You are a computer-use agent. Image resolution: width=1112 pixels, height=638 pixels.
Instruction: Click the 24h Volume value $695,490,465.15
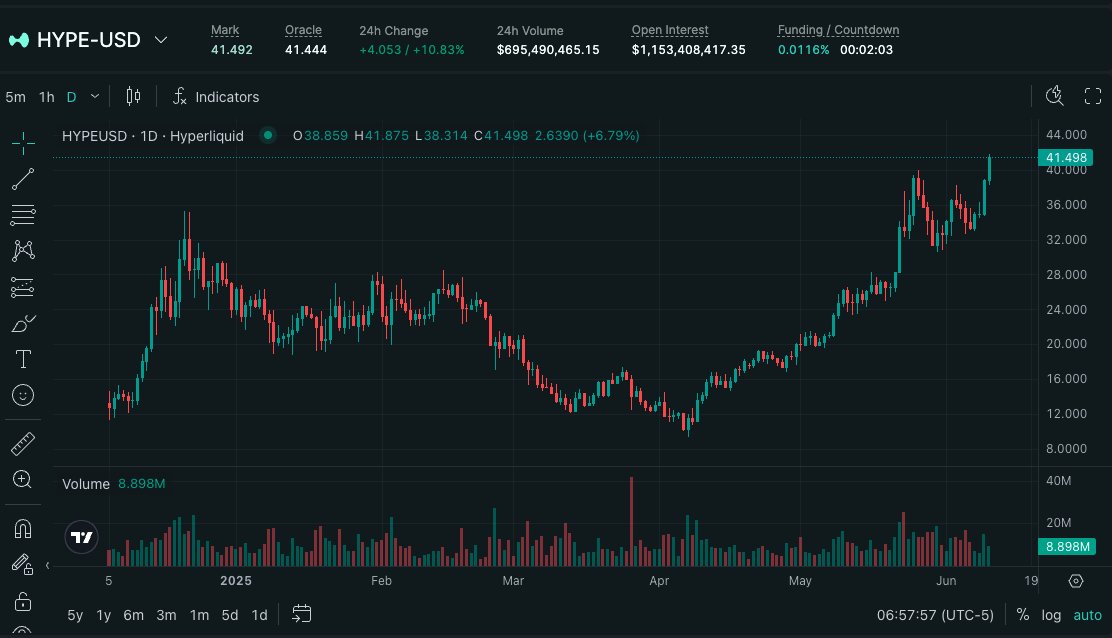pyautogui.click(x=548, y=50)
